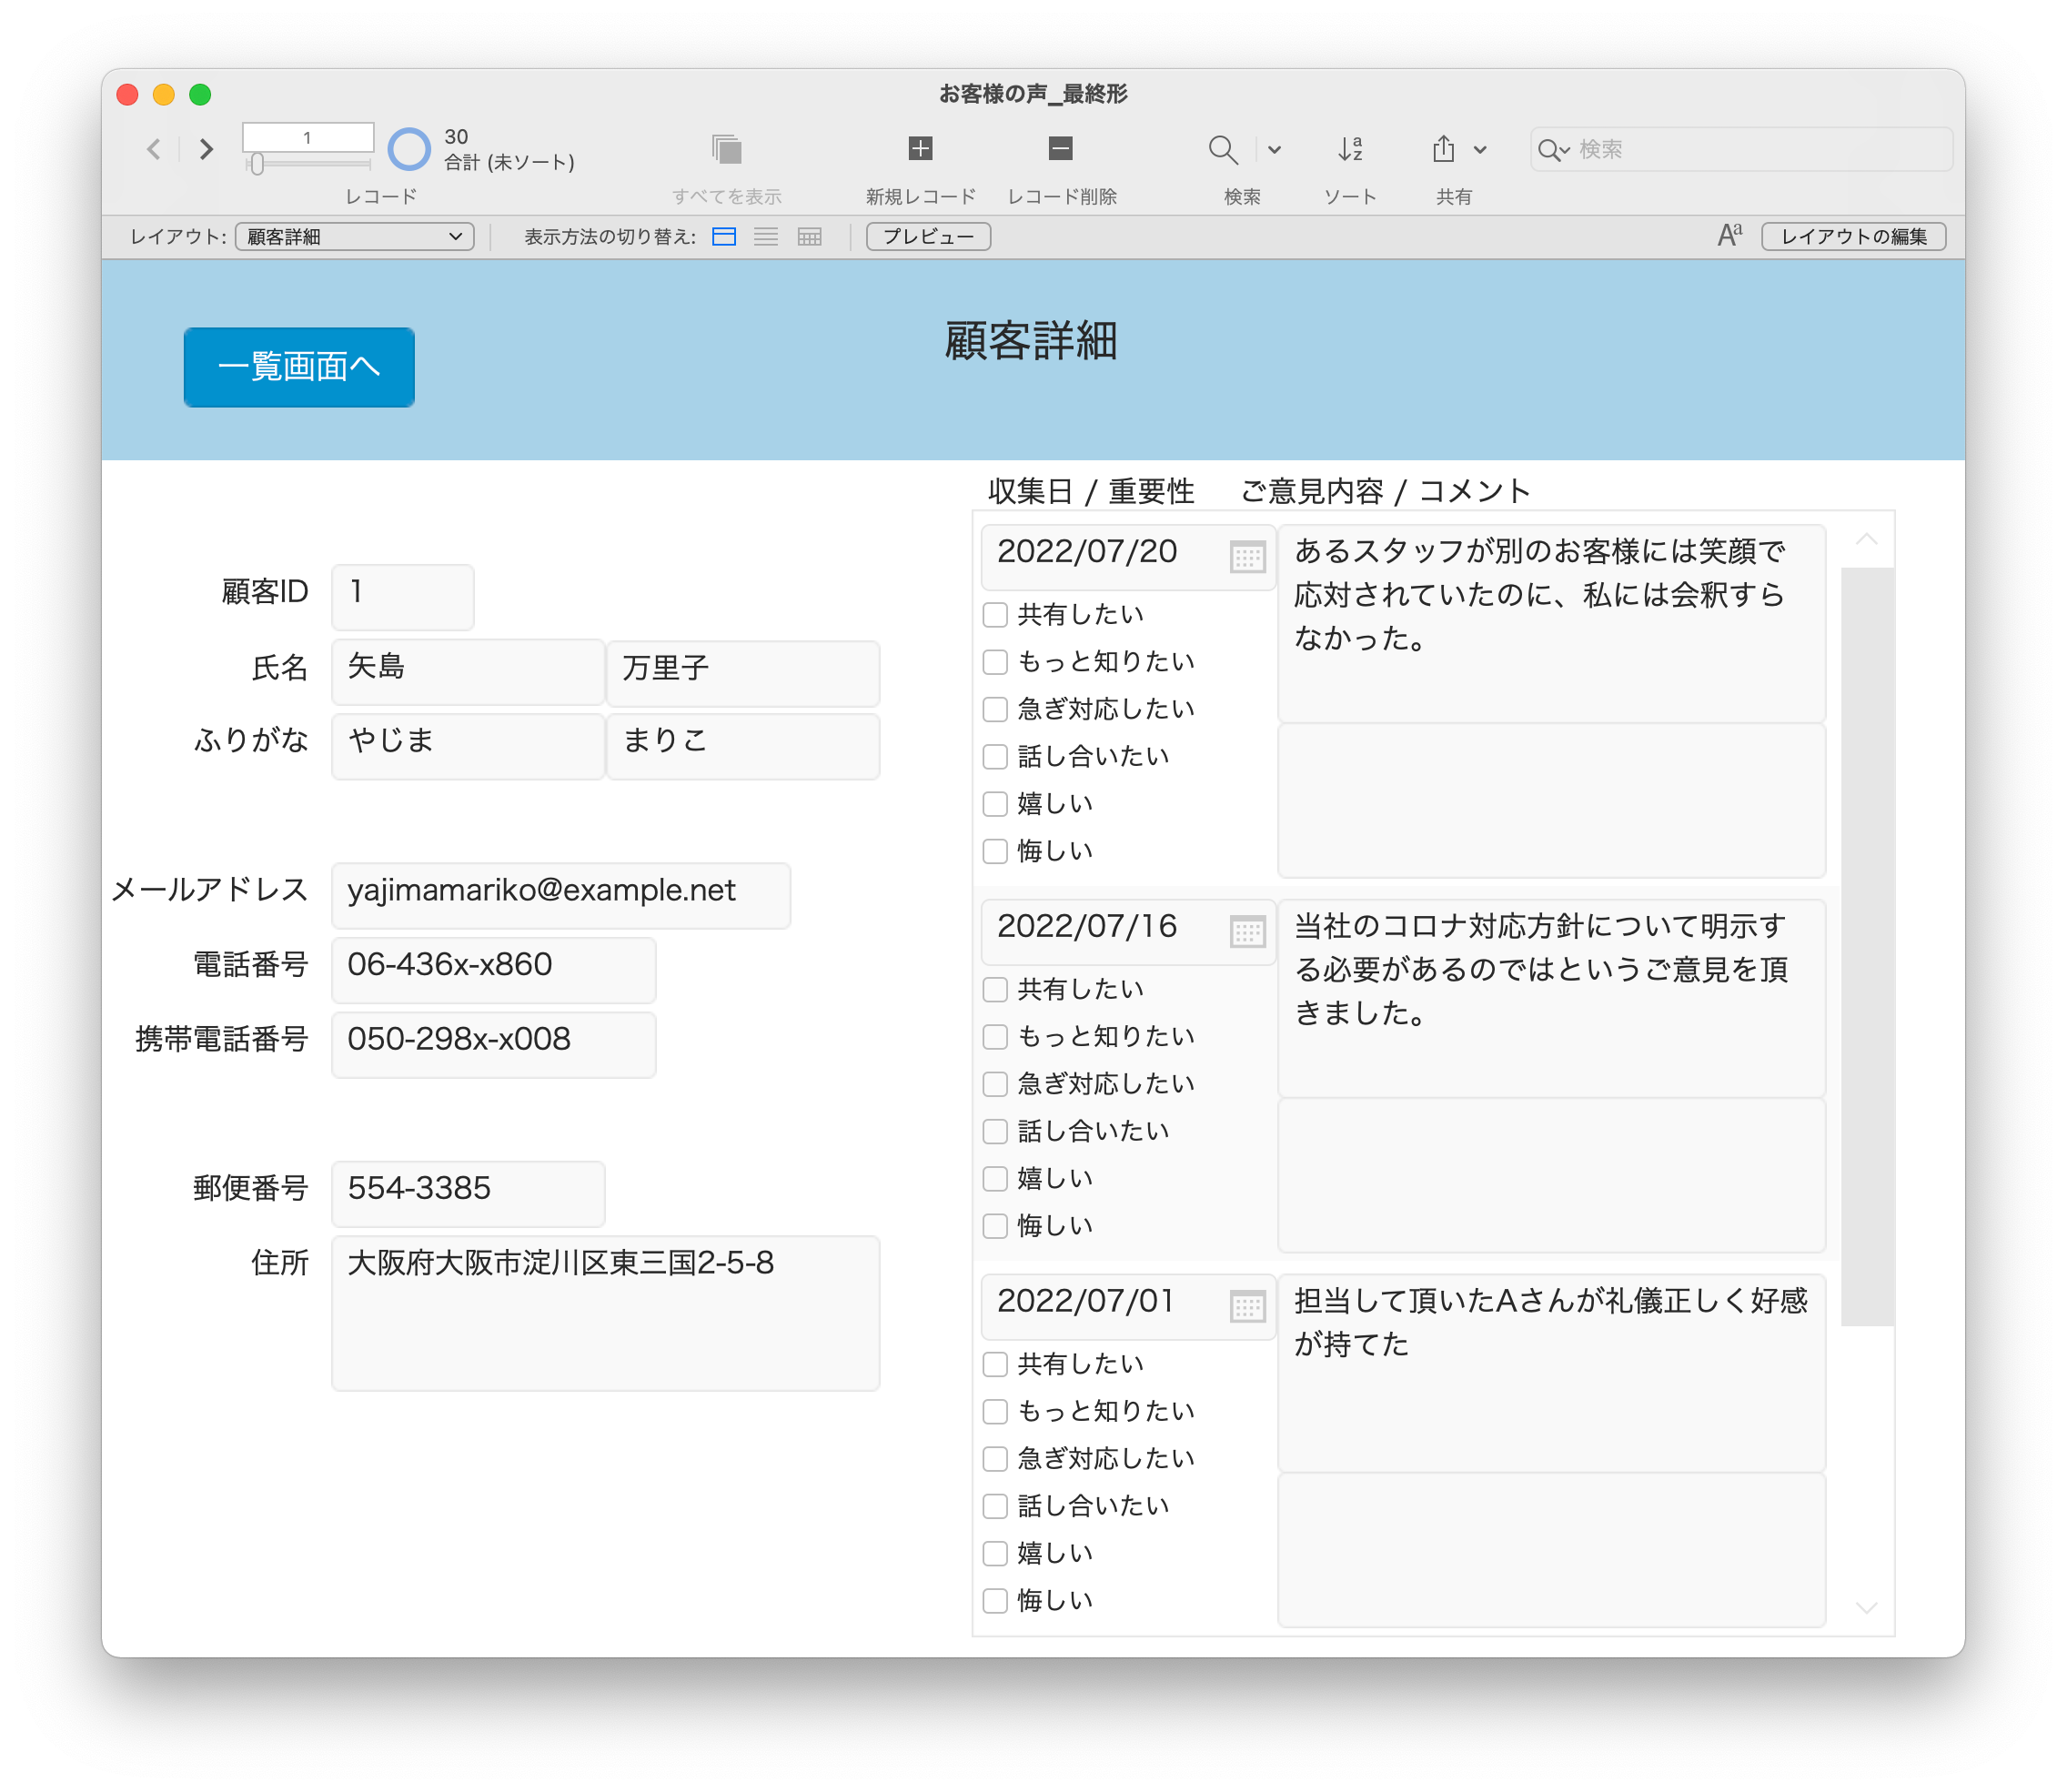The image size is (2067, 1792).
Task: Show all records
Action: pos(727,150)
